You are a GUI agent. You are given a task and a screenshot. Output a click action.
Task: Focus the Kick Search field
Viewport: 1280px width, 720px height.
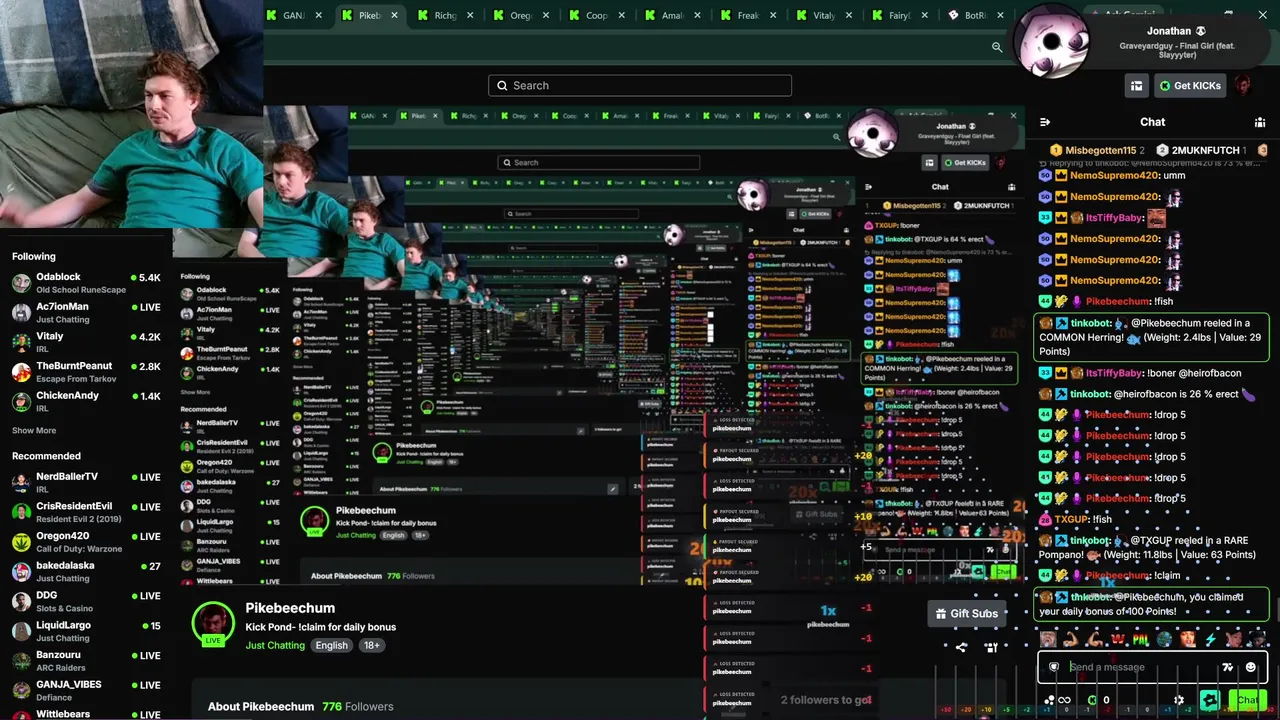640,86
